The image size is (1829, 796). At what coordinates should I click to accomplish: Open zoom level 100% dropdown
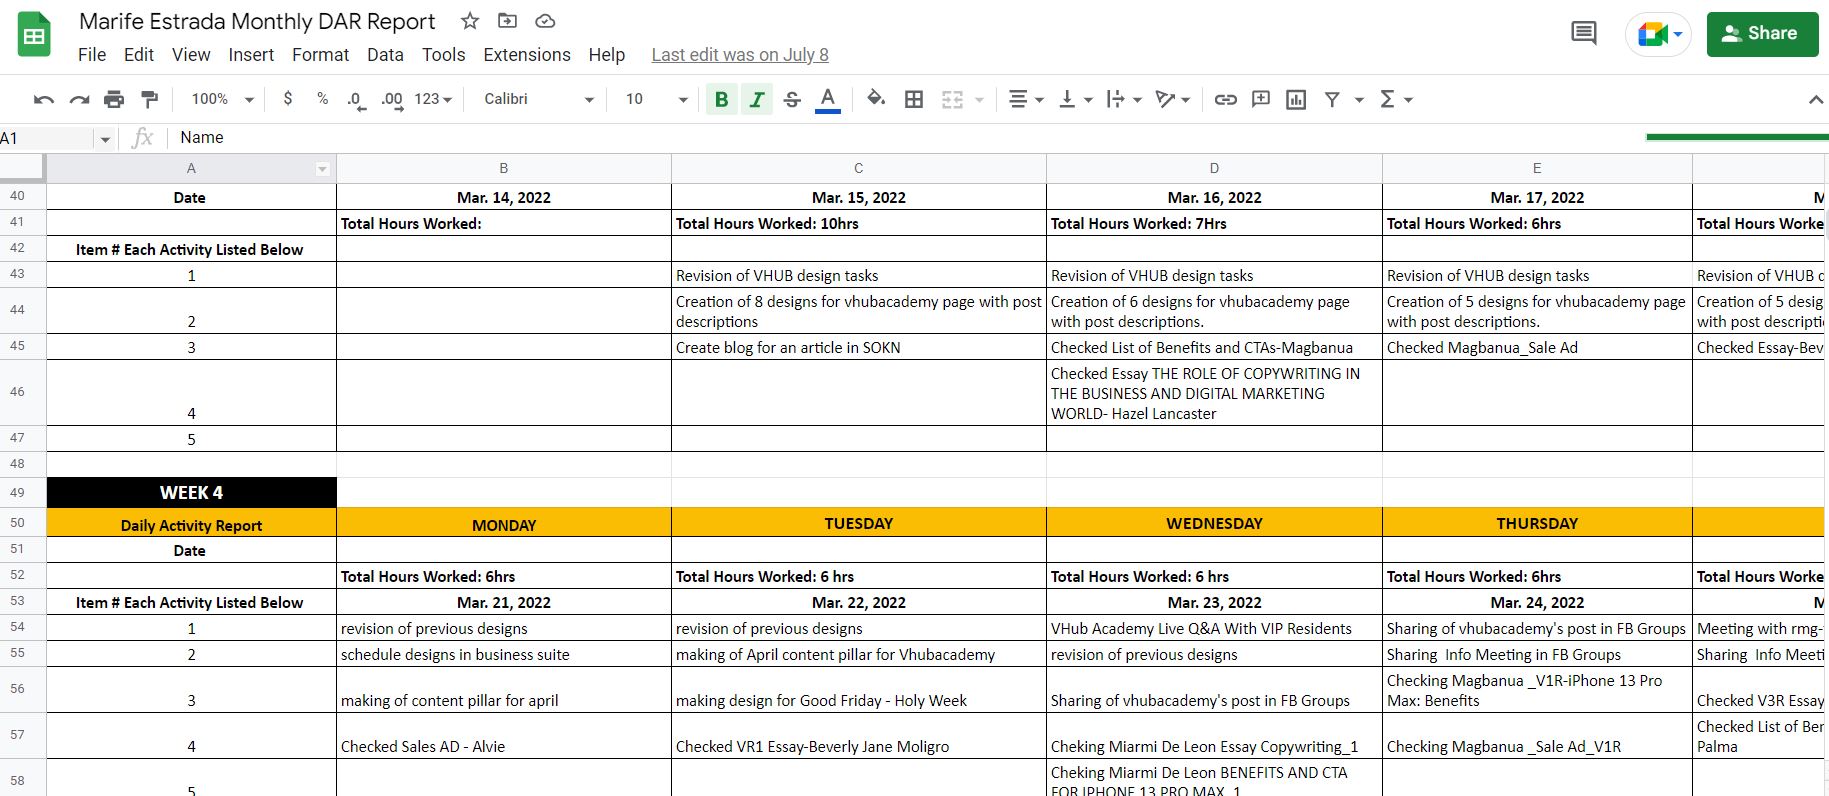pyautogui.click(x=223, y=99)
